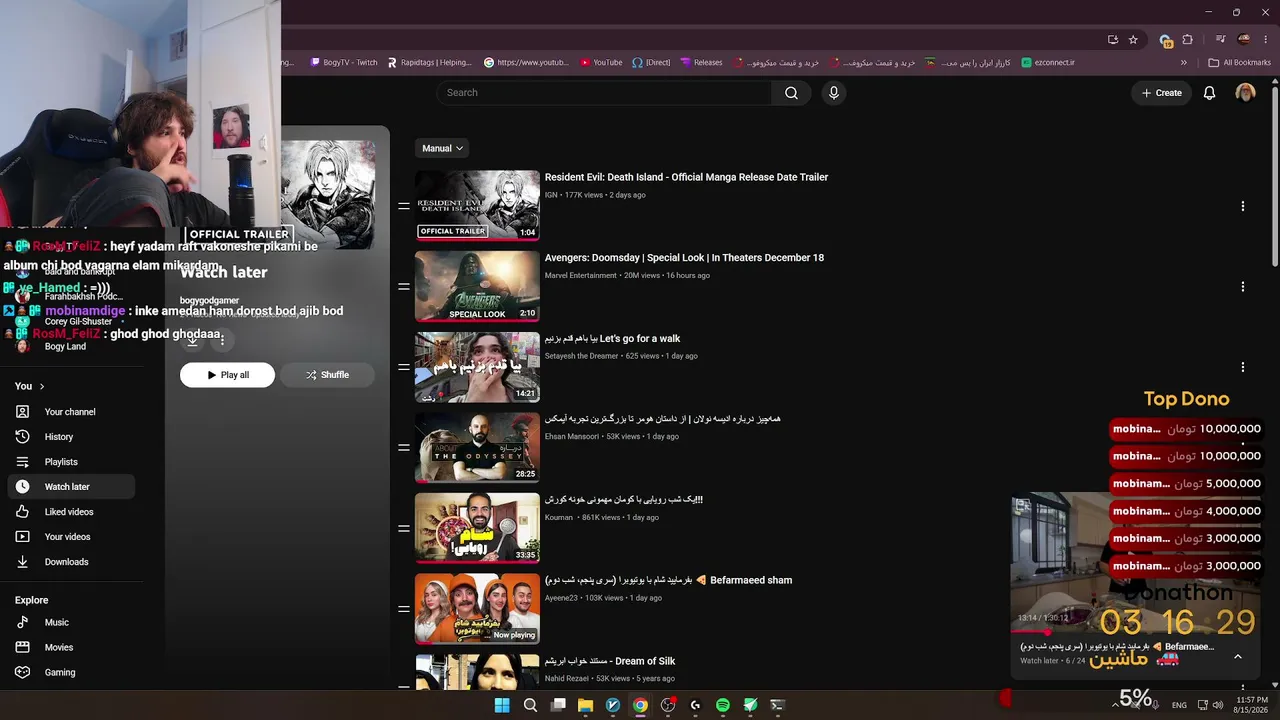The width and height of the screenshot is (1280, 720).
Task: Grab the reorder handle for Let's go for a walk
Action: [404, 367]
